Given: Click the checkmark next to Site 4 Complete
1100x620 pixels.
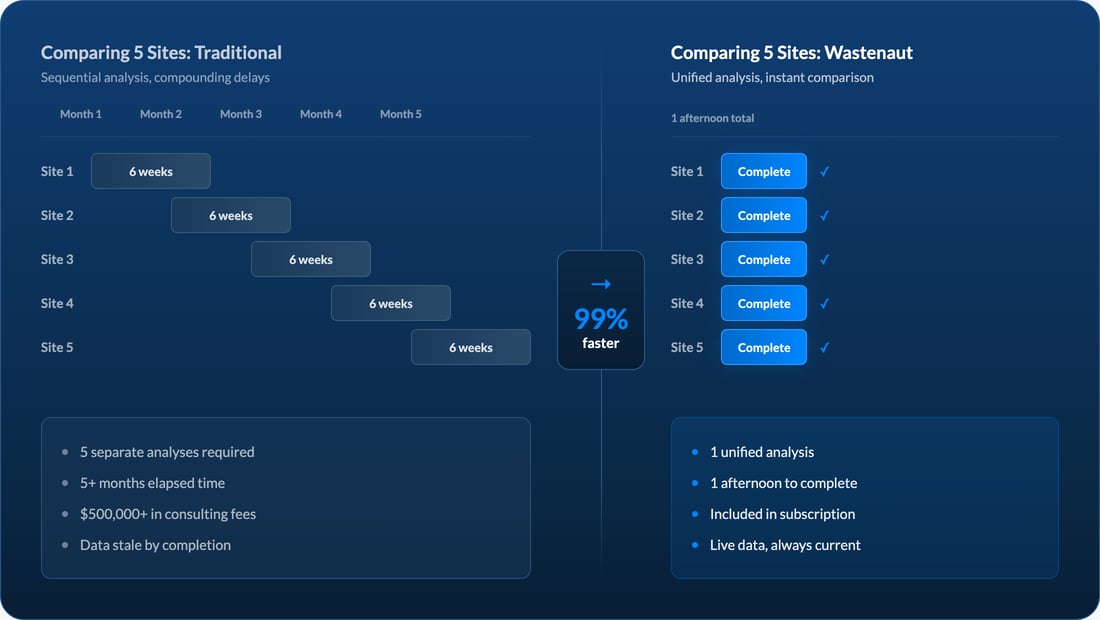Looking at the screenshot, I should [x=825, y=304].
